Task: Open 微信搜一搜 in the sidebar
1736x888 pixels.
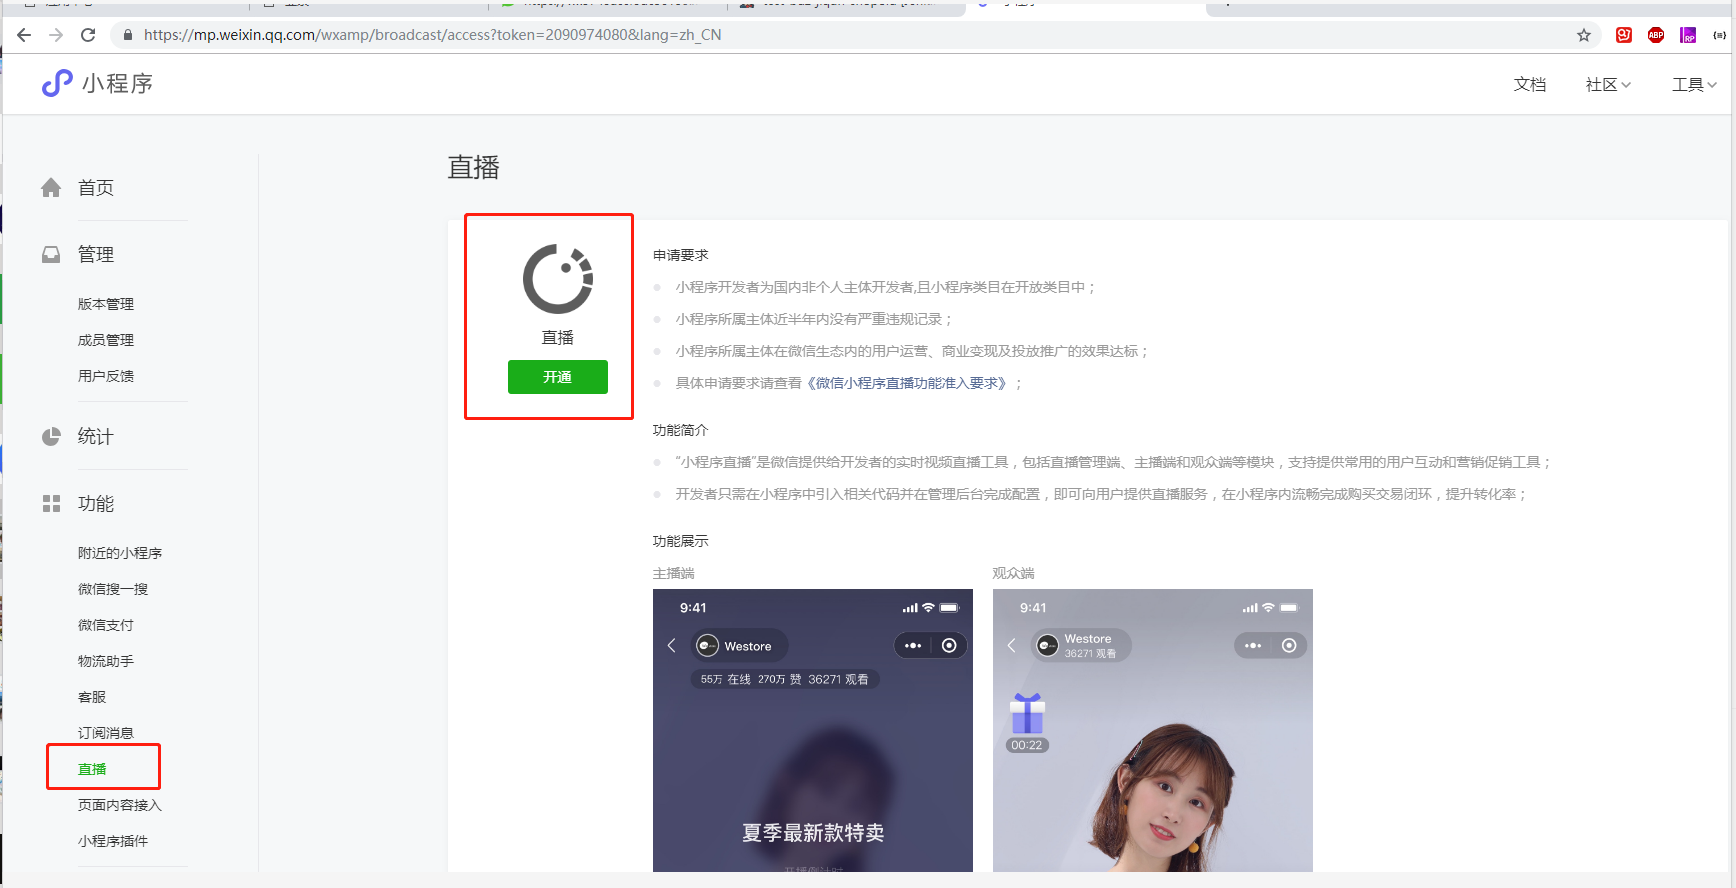Action: tap(113, 589)
